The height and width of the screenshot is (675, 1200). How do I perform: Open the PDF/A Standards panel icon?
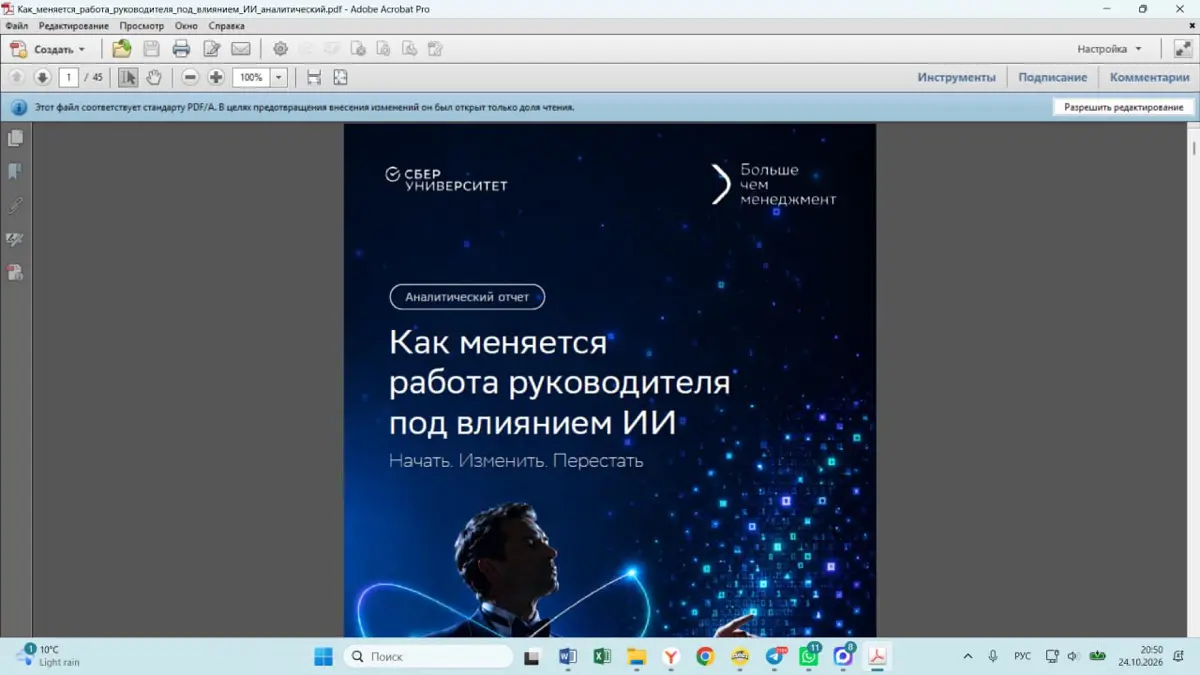coord(15,272)
